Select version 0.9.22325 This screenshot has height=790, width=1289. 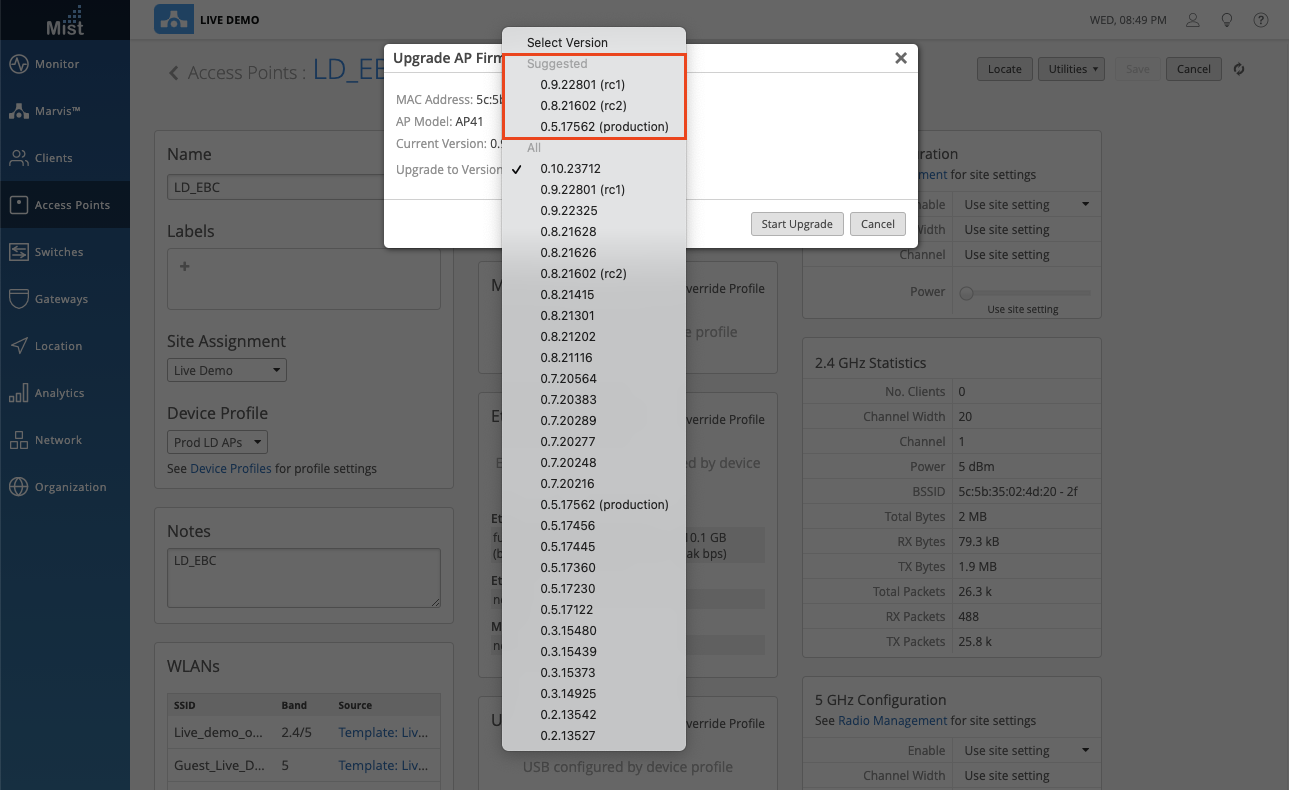click(594, 210)
